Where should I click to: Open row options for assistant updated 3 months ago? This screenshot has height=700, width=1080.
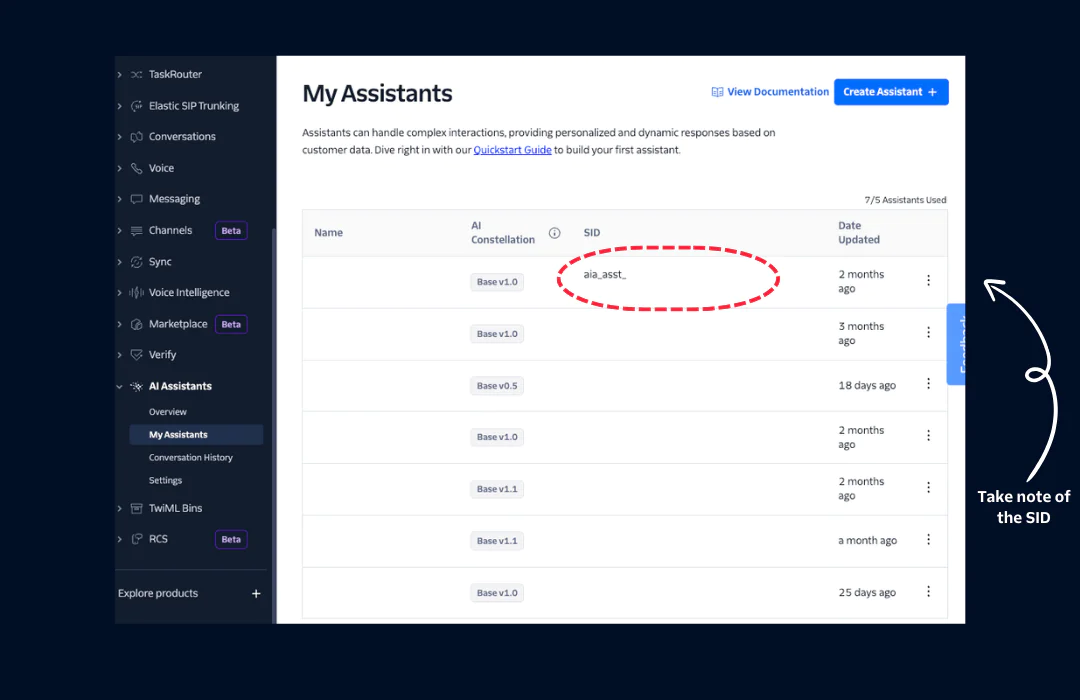coord(928,332)
